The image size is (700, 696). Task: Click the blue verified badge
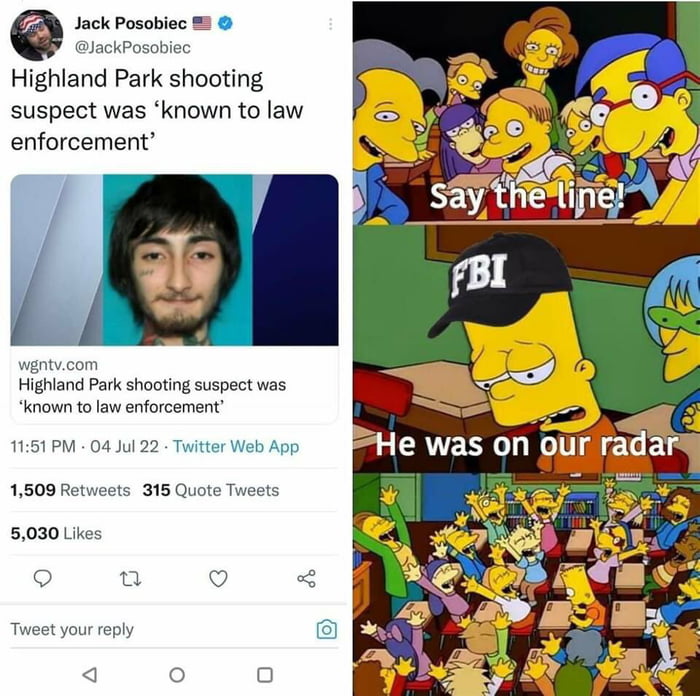tap(225, 23)
